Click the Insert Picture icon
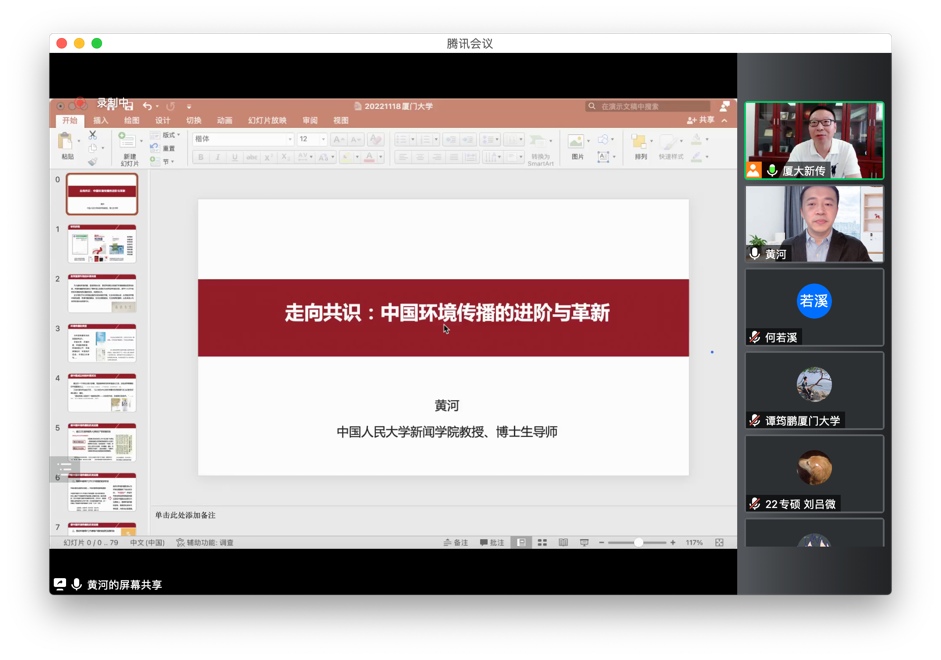Image resolution: width=941 pixels, height=660 pixels. pos(577,143)
